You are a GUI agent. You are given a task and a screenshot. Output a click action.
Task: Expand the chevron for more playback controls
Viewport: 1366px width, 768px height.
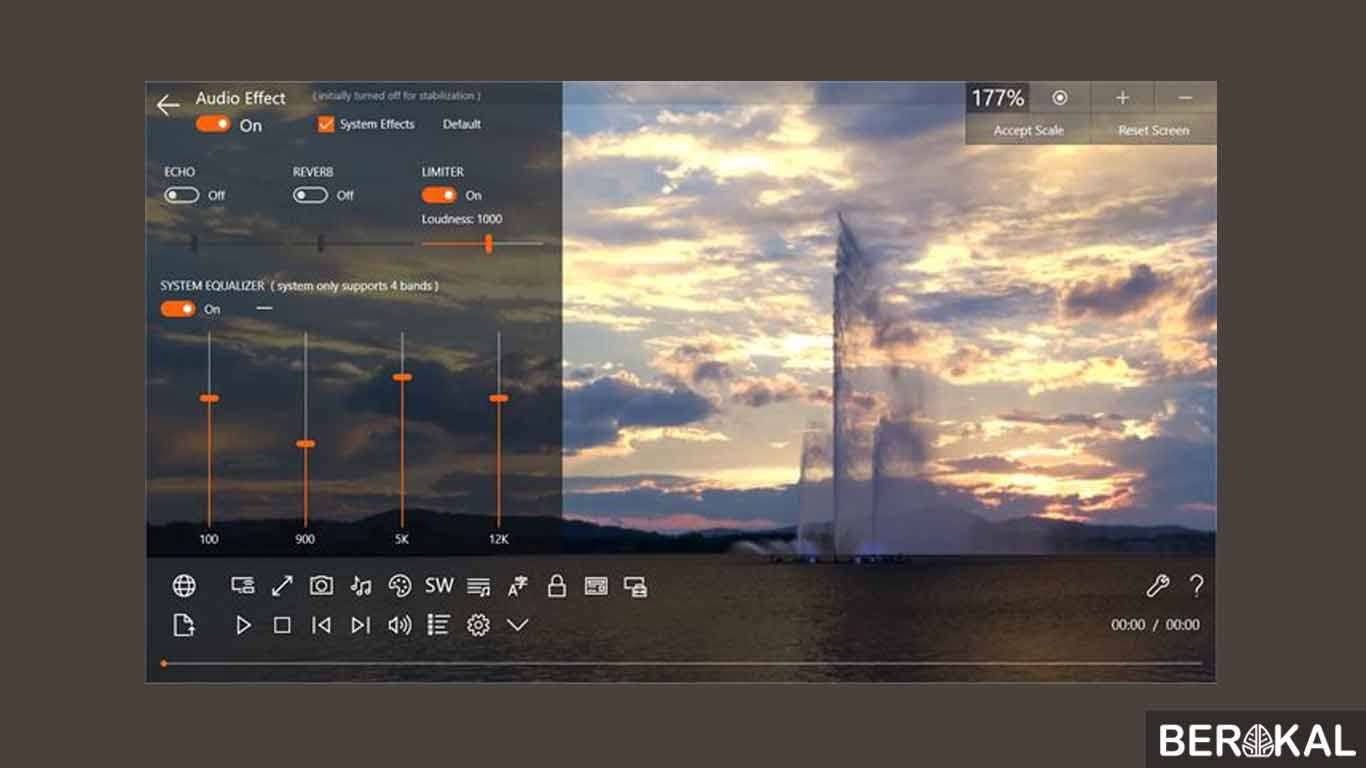517,623
